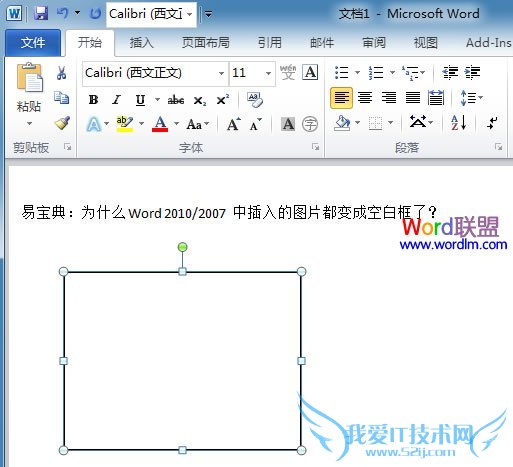Click the Distributed alignment icon

pos(436,98)
